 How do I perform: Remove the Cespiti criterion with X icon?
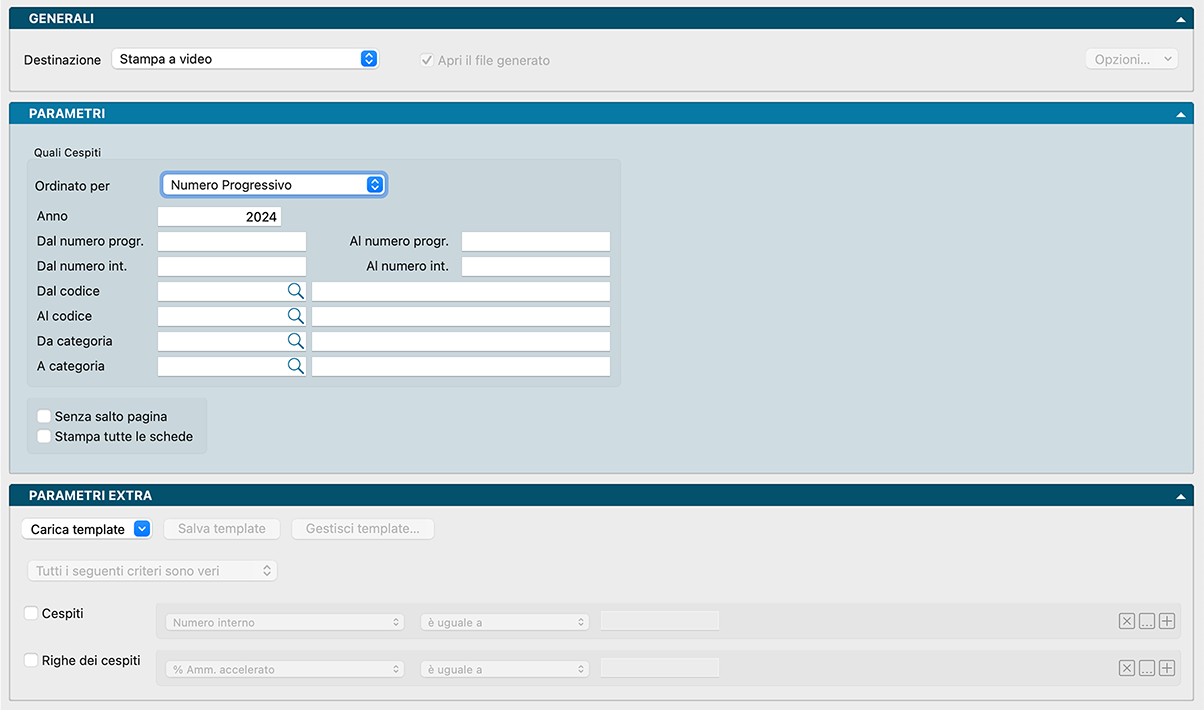tap(1127, 622)
